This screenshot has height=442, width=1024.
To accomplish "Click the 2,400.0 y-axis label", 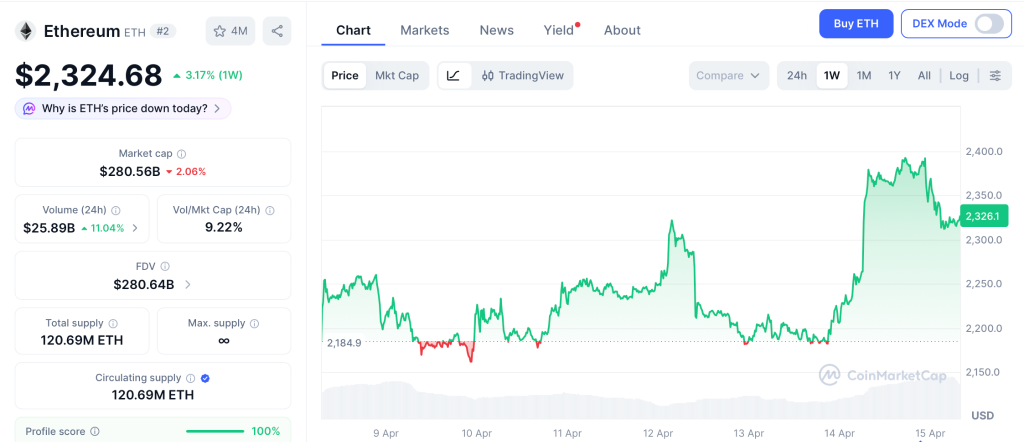I will (x=984, y=151).
